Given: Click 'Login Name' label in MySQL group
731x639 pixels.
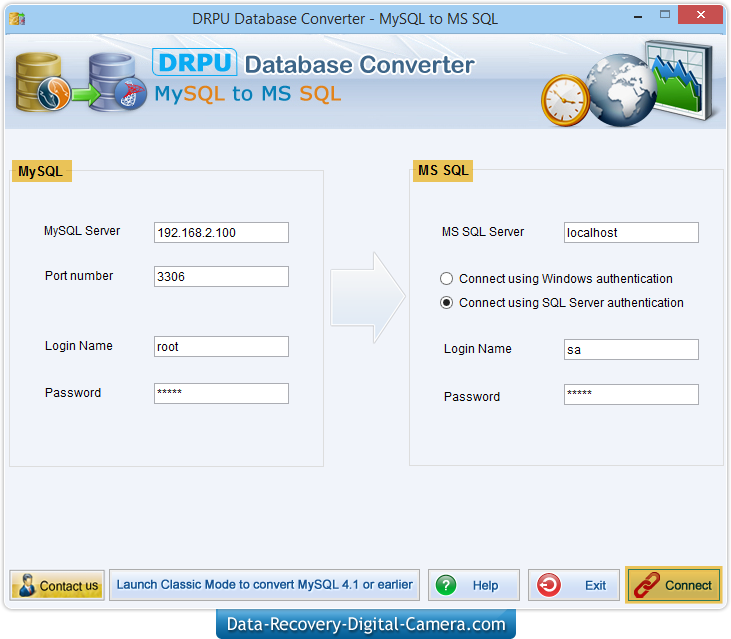Looking at the screenshot, I should click(x=79, y=346).
